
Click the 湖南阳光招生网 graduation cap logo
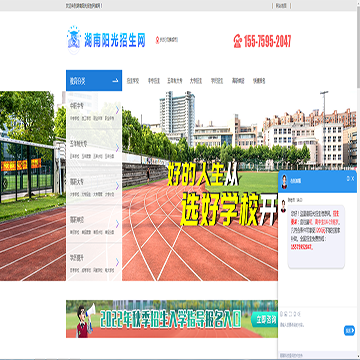coord(74,40)
